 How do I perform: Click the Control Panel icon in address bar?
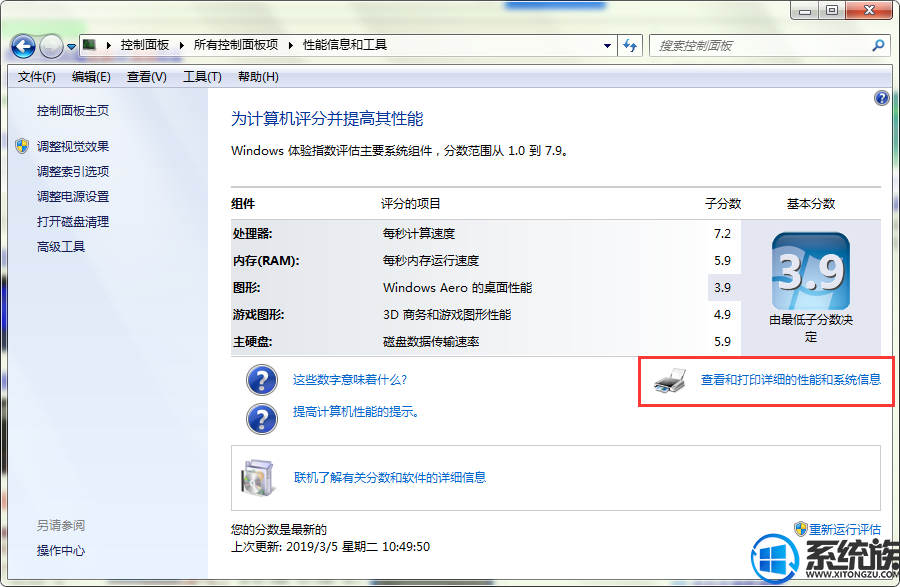click(89, 45)
